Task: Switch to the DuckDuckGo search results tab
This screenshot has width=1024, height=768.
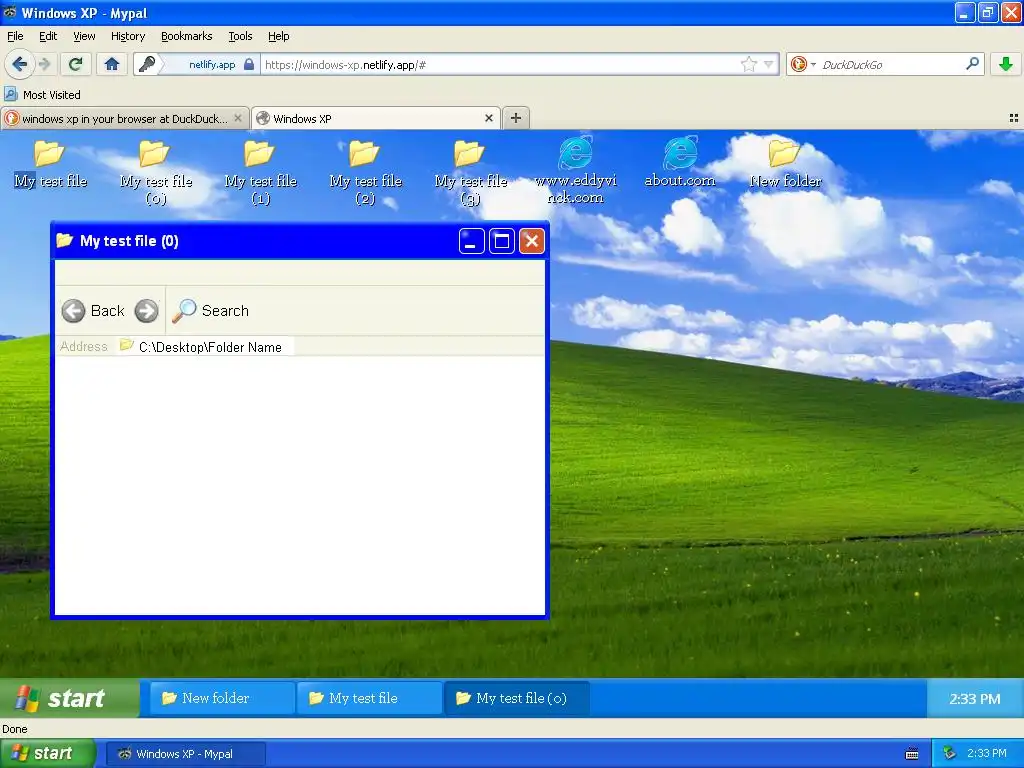Action: 124,118
